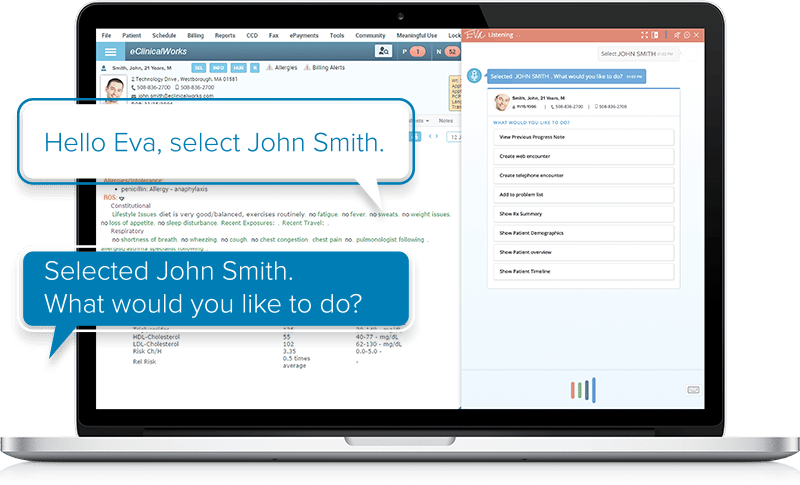Image resolution: width=800 pixels, height=485 pixels.
Task: Click the SEL button in patient header
Action: tap(199, 68)
